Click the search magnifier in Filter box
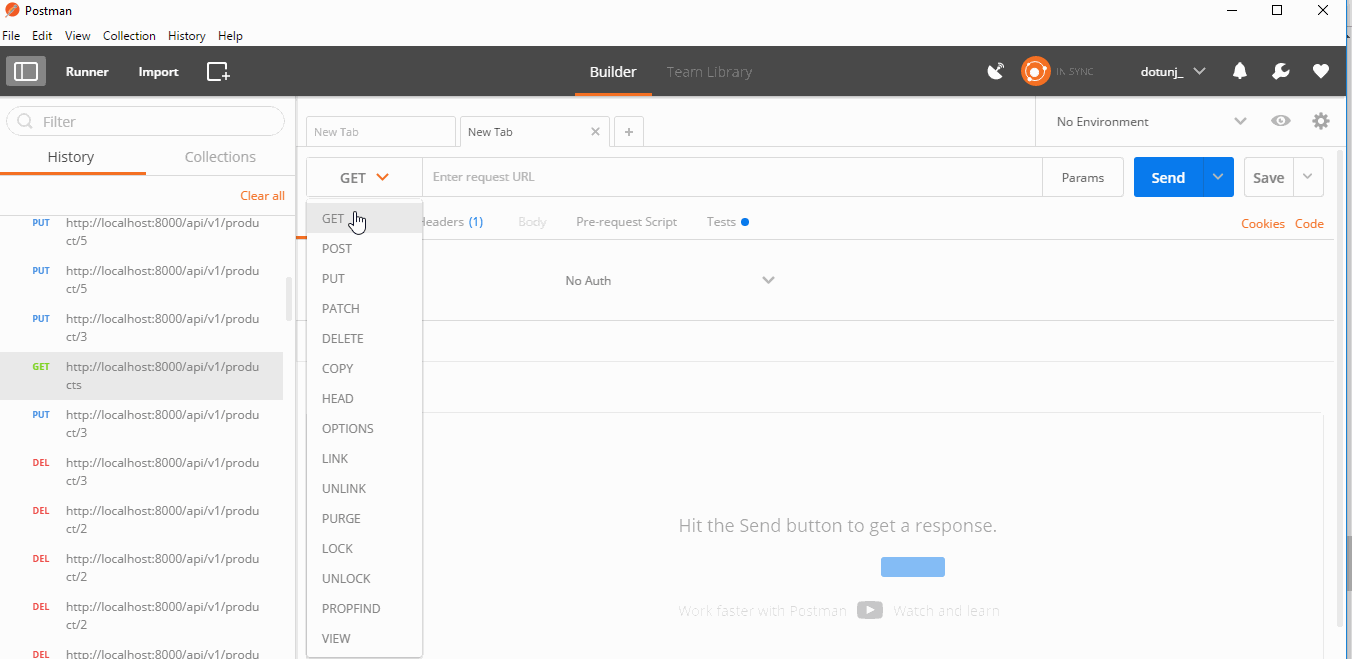Viewport: 1352px width, 659px height. point(24,121)
